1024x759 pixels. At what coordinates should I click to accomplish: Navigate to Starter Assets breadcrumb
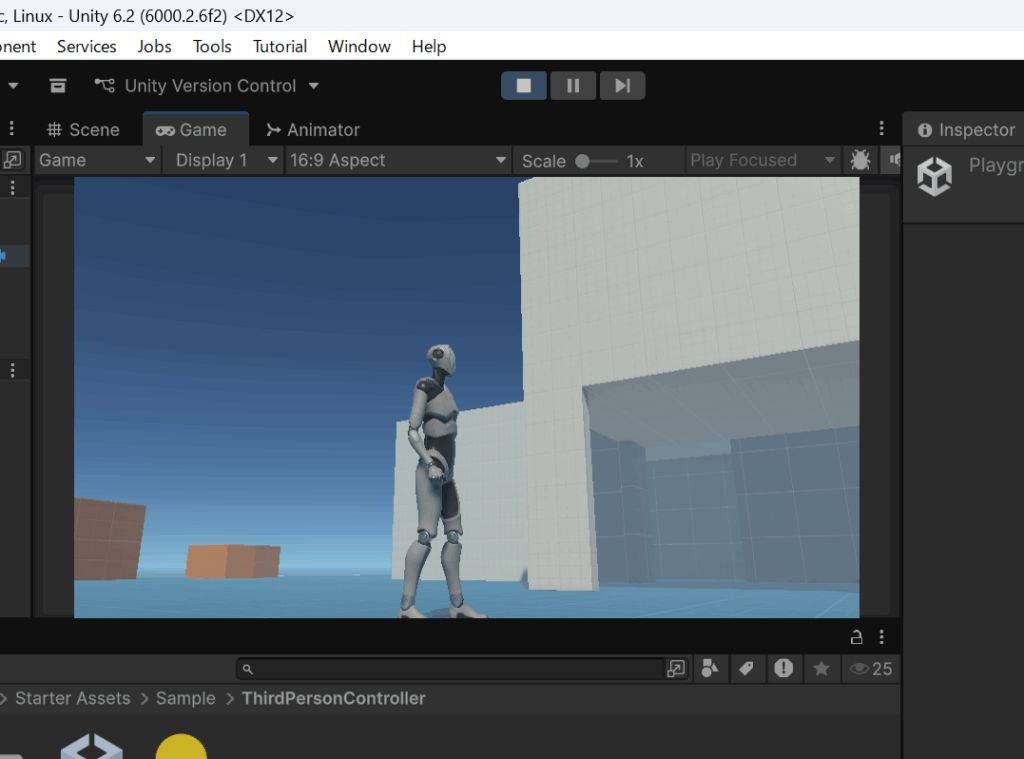[72, 698]
